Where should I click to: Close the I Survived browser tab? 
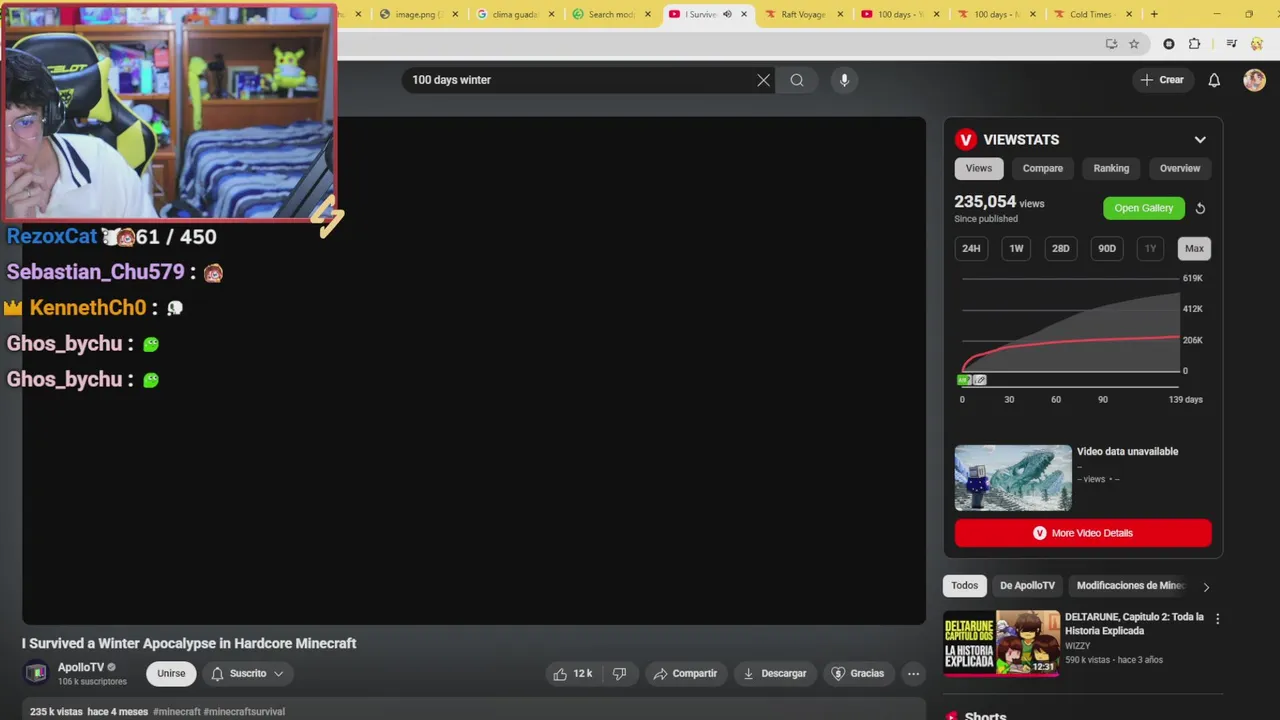coord(744,14)
